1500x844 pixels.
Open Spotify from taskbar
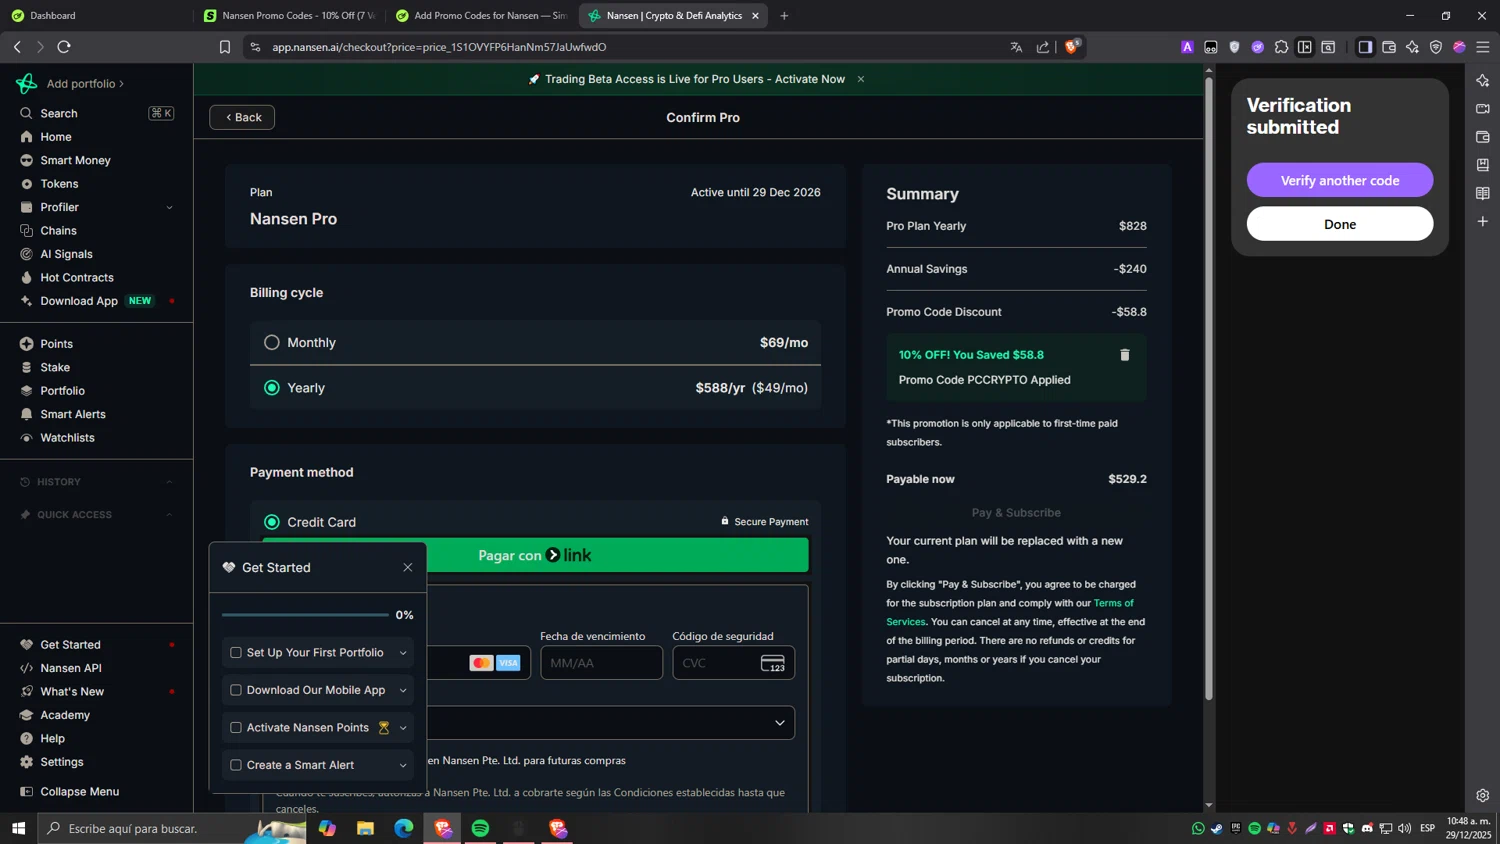point(480,828)
